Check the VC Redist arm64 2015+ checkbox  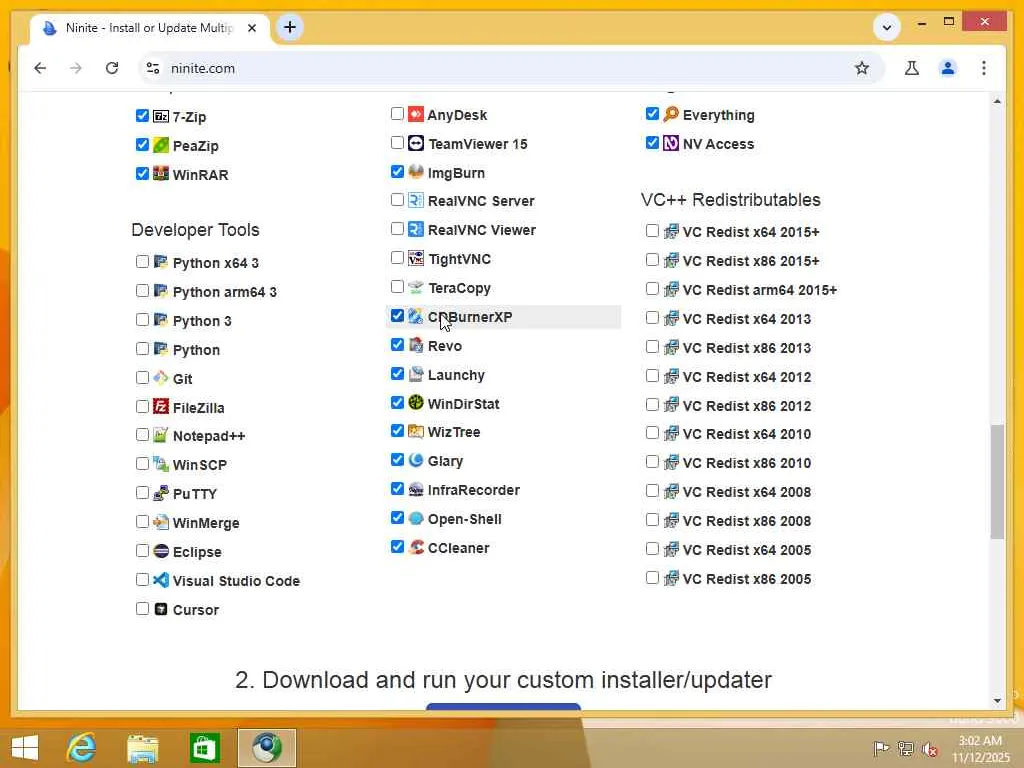tap(652, 289)
